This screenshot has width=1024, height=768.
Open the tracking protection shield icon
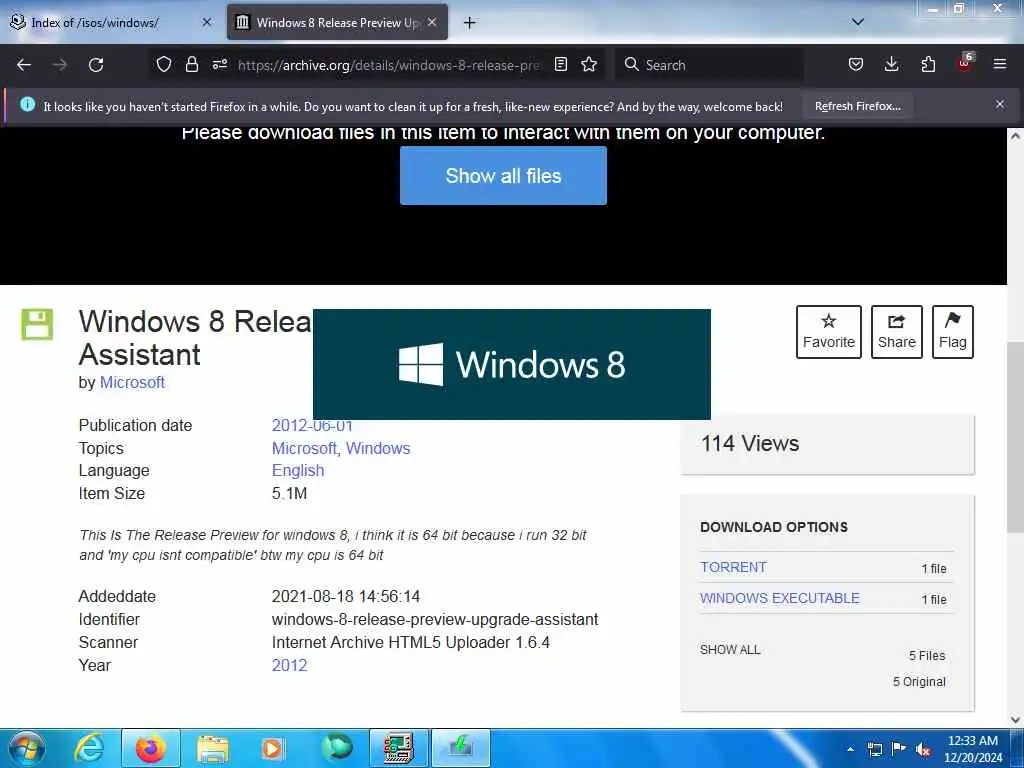(x=164, y=65)
